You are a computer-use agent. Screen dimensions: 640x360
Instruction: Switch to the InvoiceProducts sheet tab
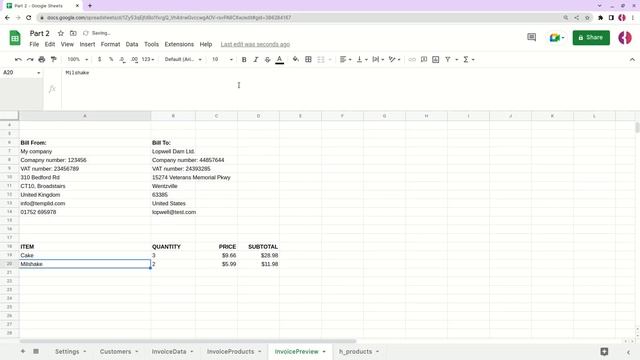click(230, 351)
